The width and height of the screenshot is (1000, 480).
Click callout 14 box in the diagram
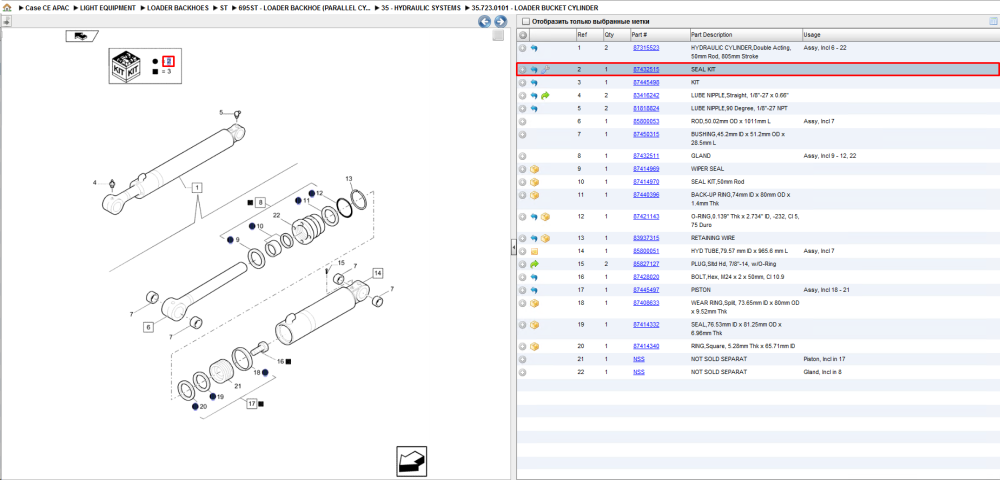[378, 273]
